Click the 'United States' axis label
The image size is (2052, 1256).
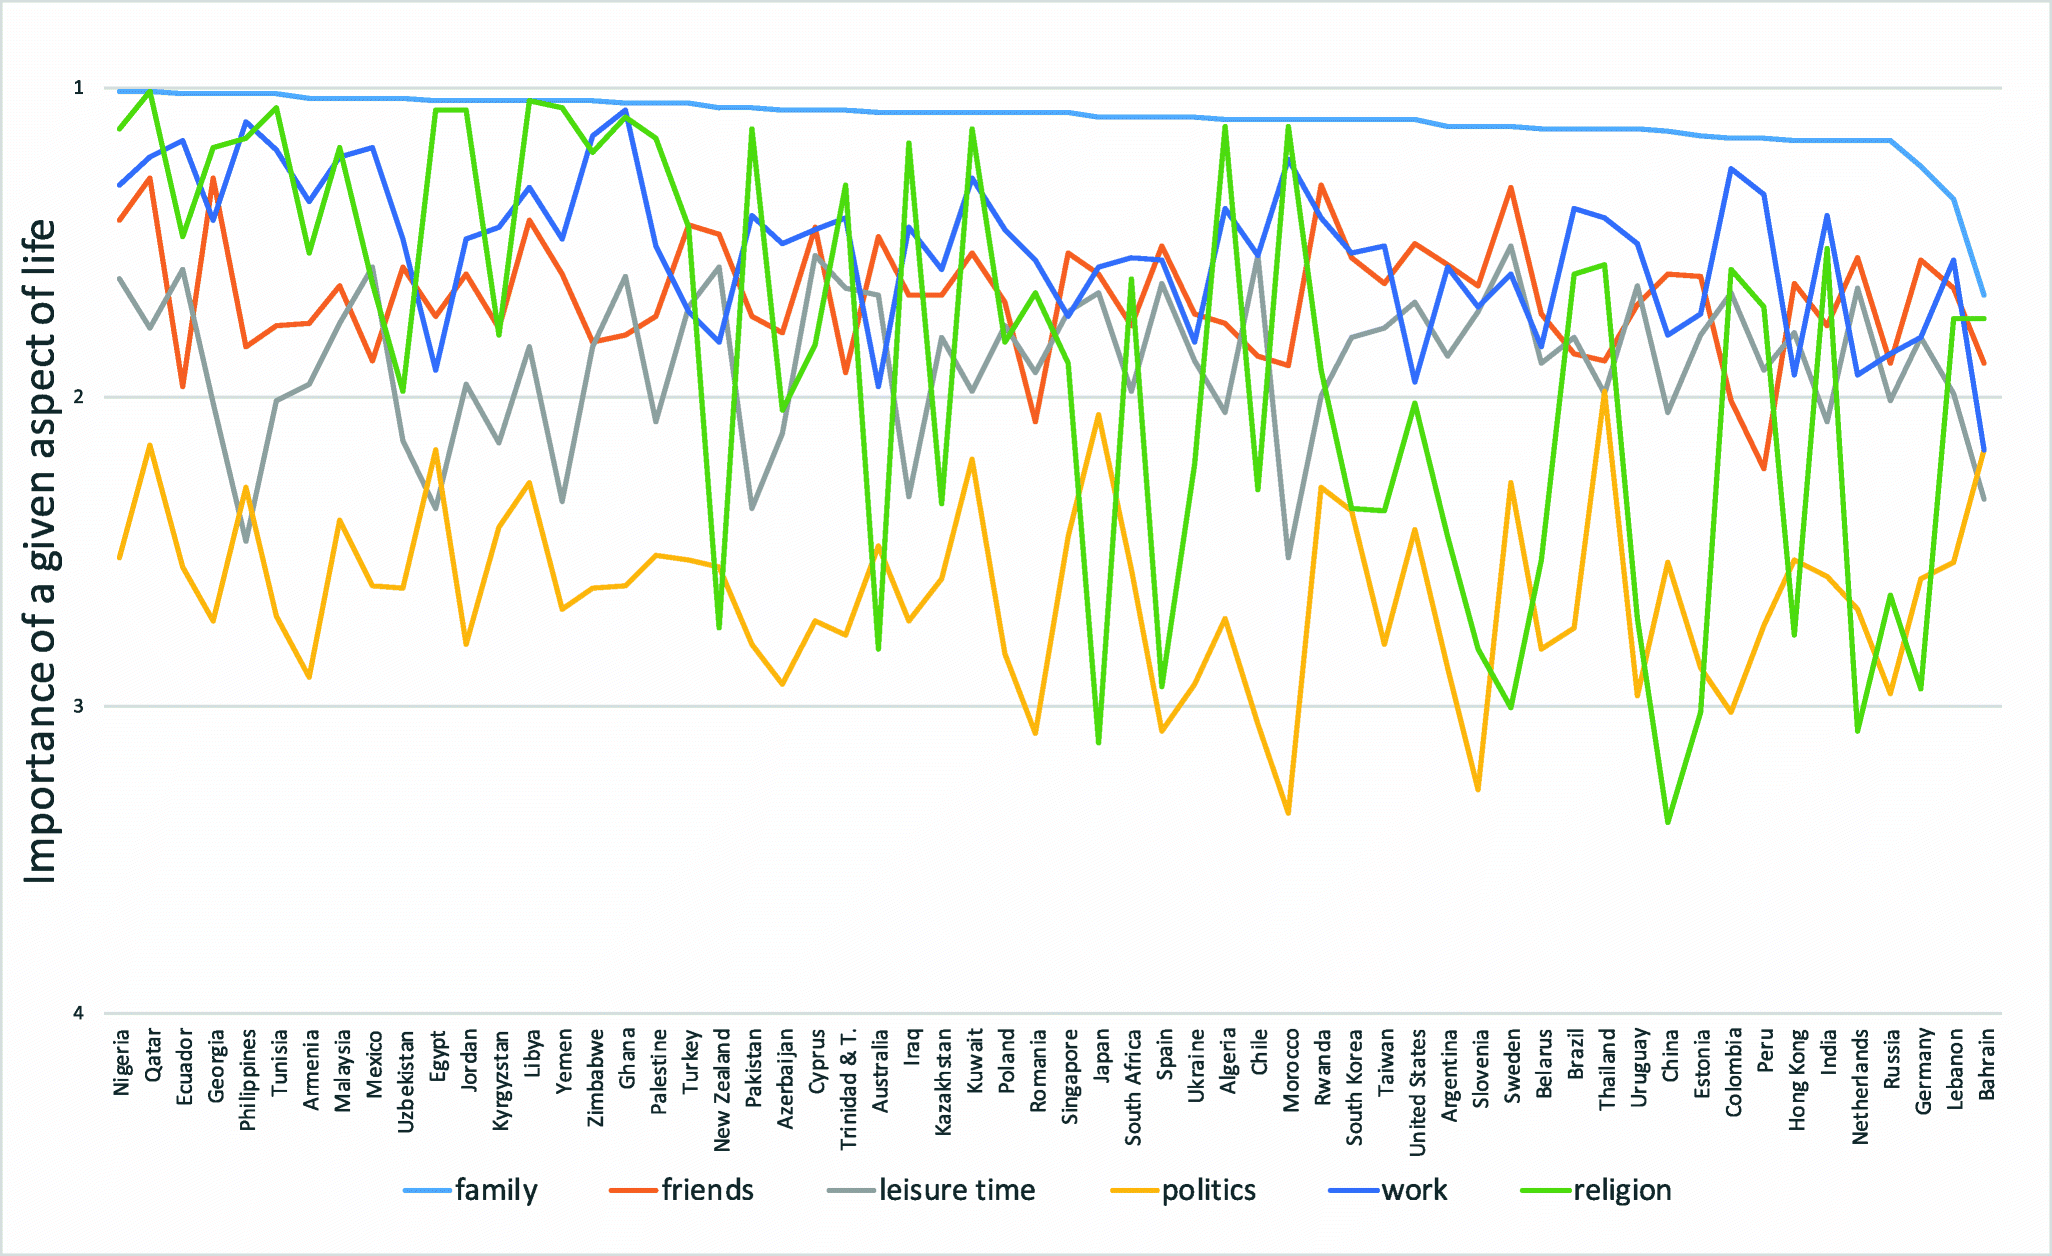[1417, 1092]
